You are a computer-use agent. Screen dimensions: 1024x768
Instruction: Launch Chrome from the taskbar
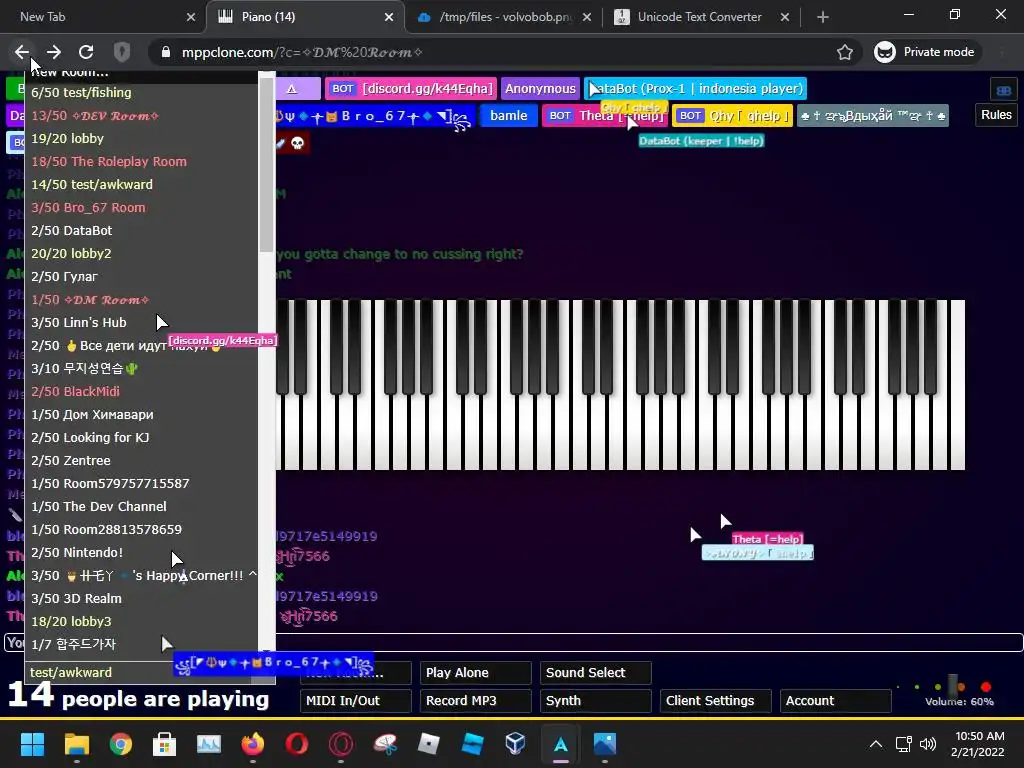[121, 744]
